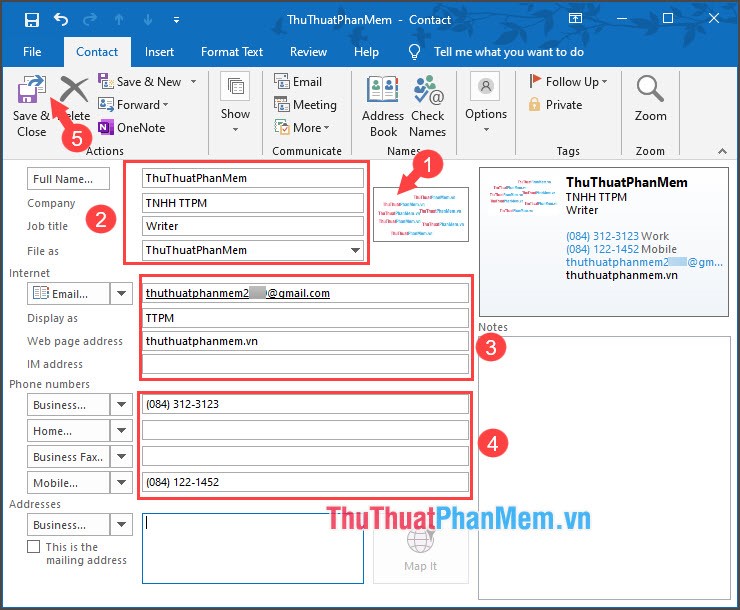Click the Tell me lightbulb icon

coord(414,51)
